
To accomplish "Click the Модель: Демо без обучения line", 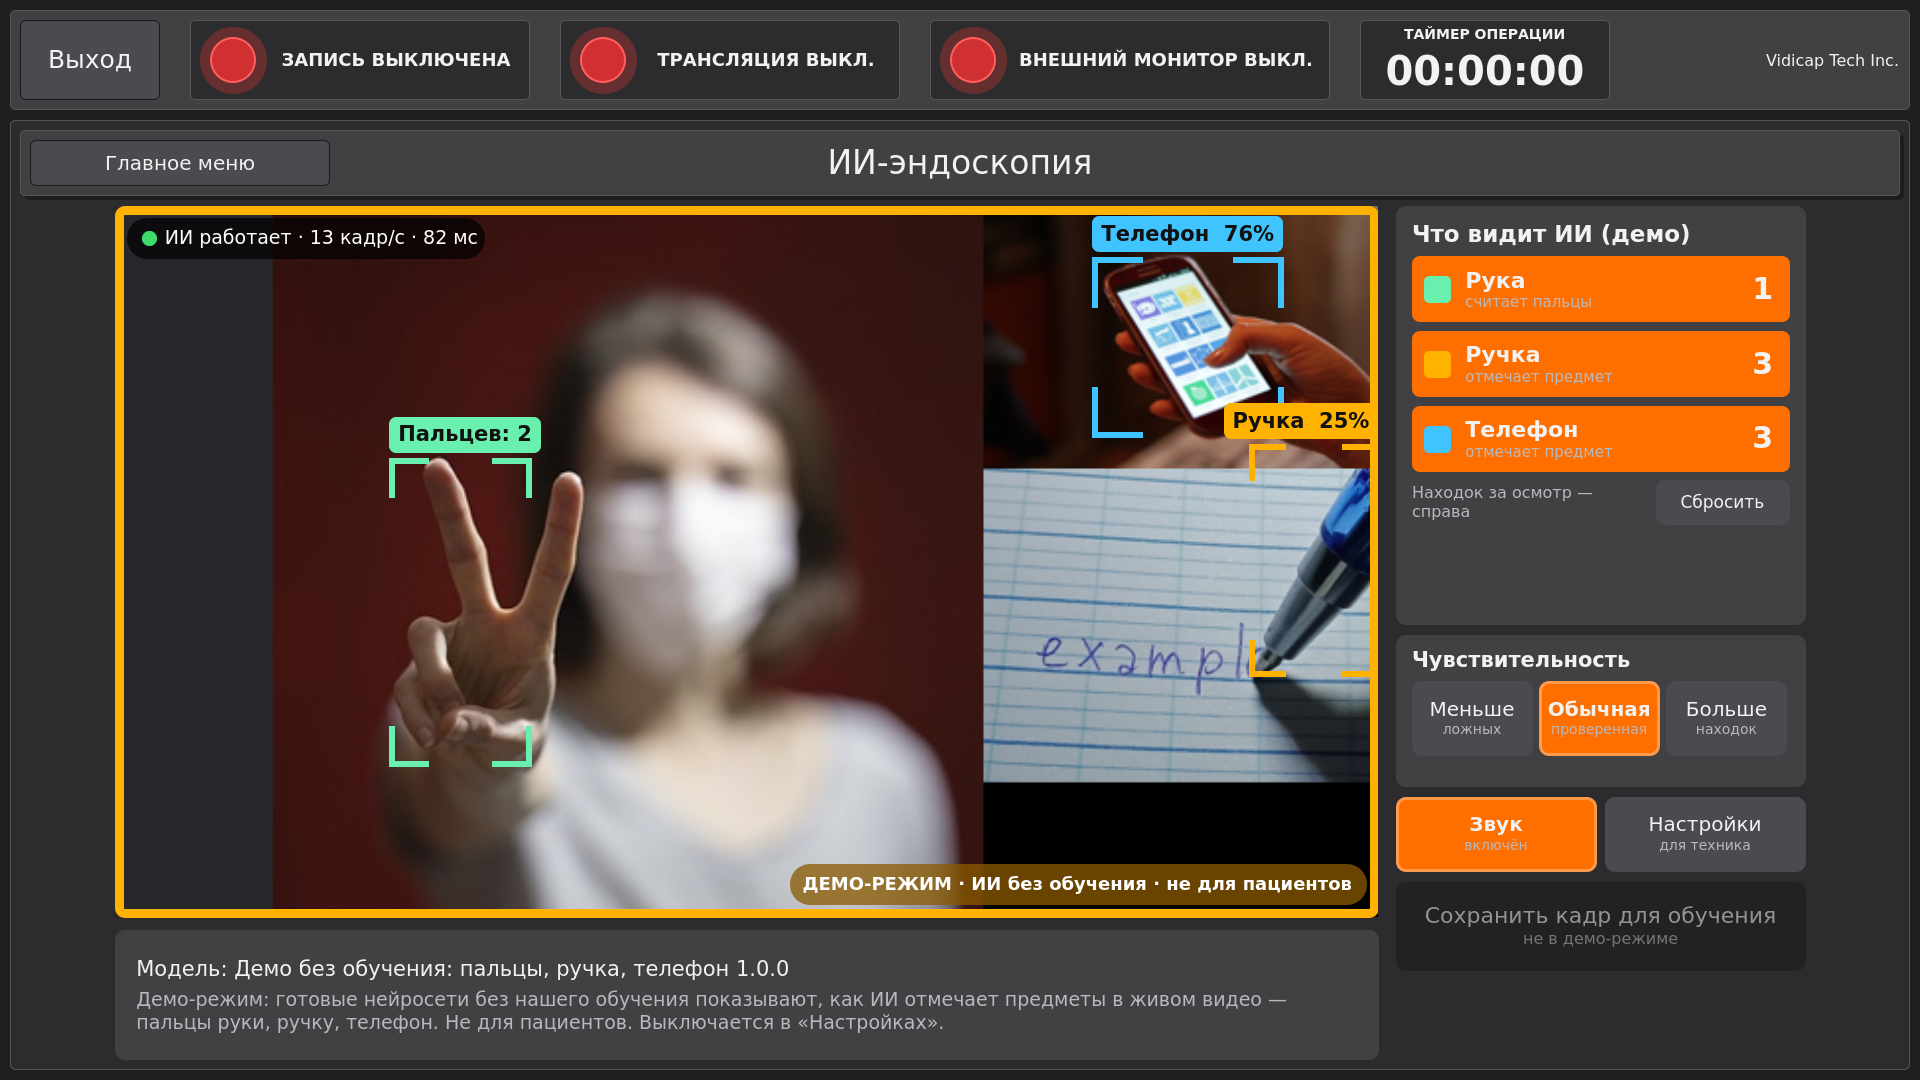I will (462, 969).
